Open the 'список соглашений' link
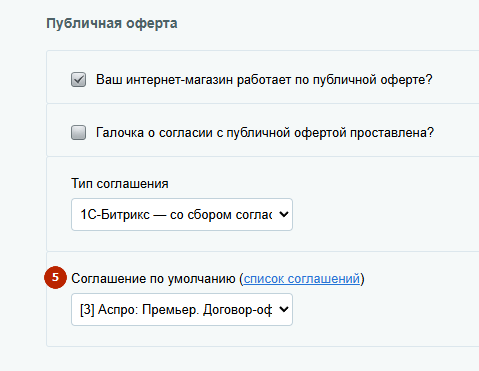The image size is (479, 371). (x=302, y=278)
